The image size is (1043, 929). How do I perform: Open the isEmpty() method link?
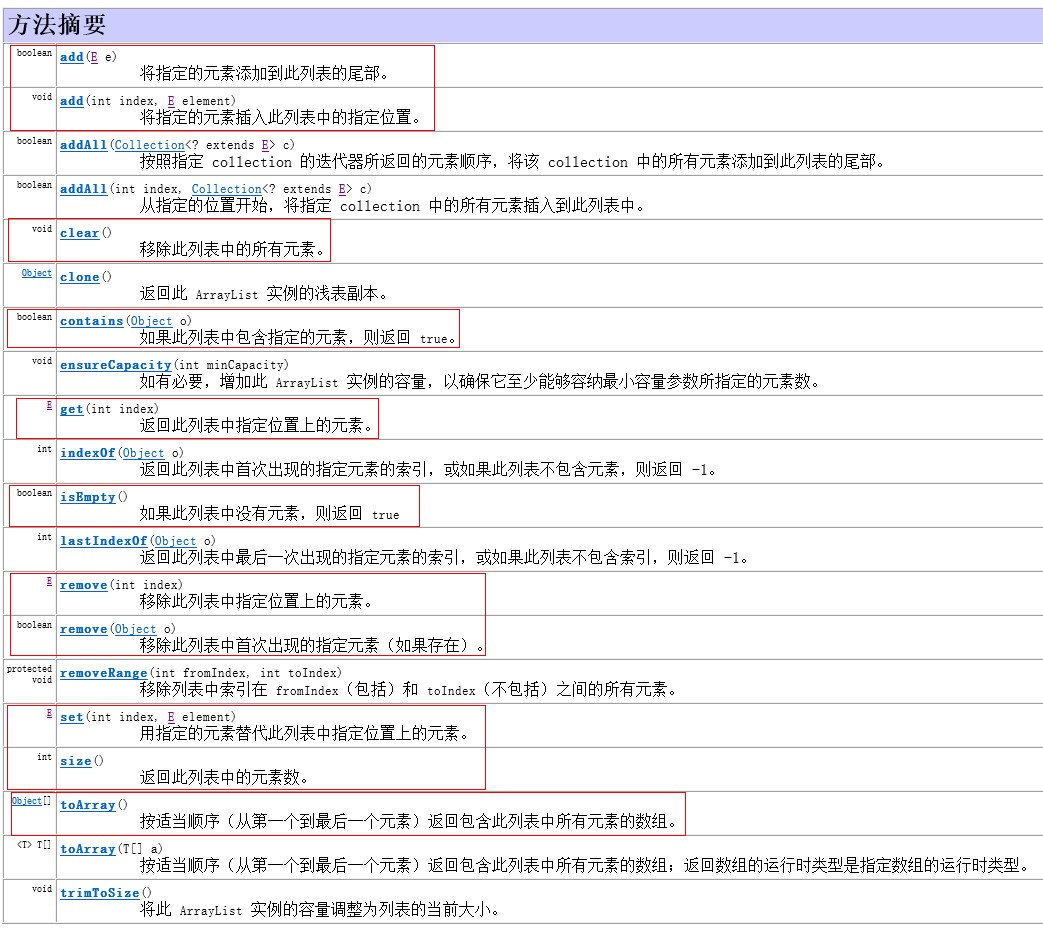87,497
